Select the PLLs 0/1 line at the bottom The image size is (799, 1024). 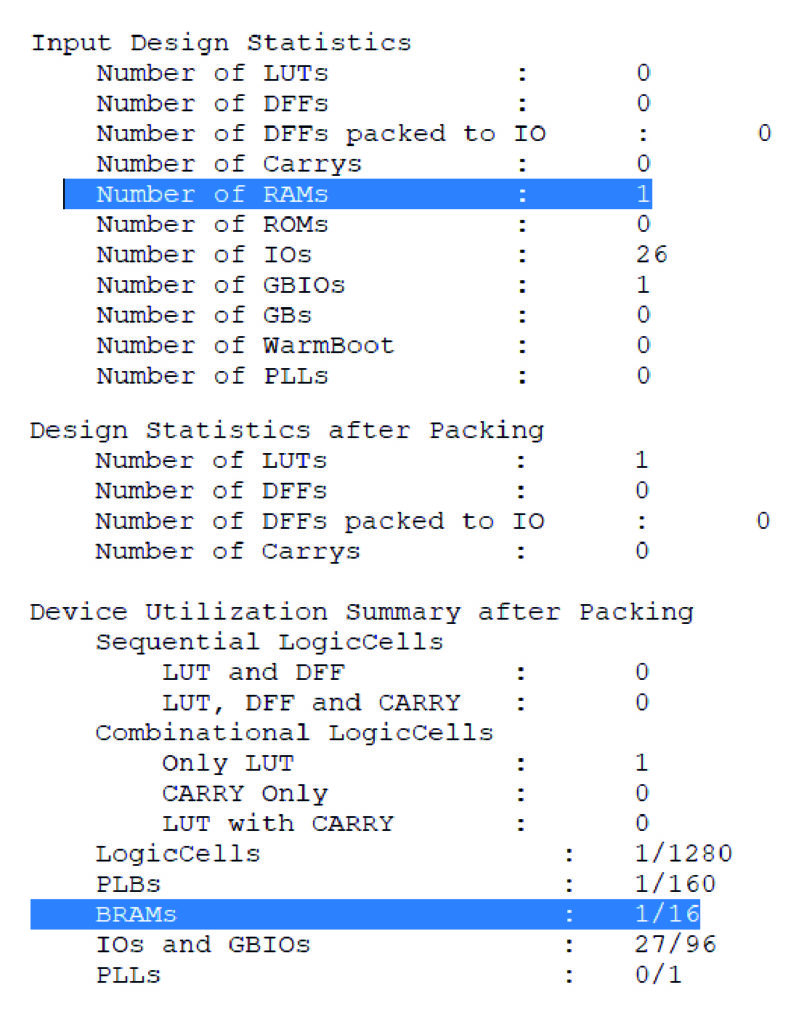[x=389, y=975]
